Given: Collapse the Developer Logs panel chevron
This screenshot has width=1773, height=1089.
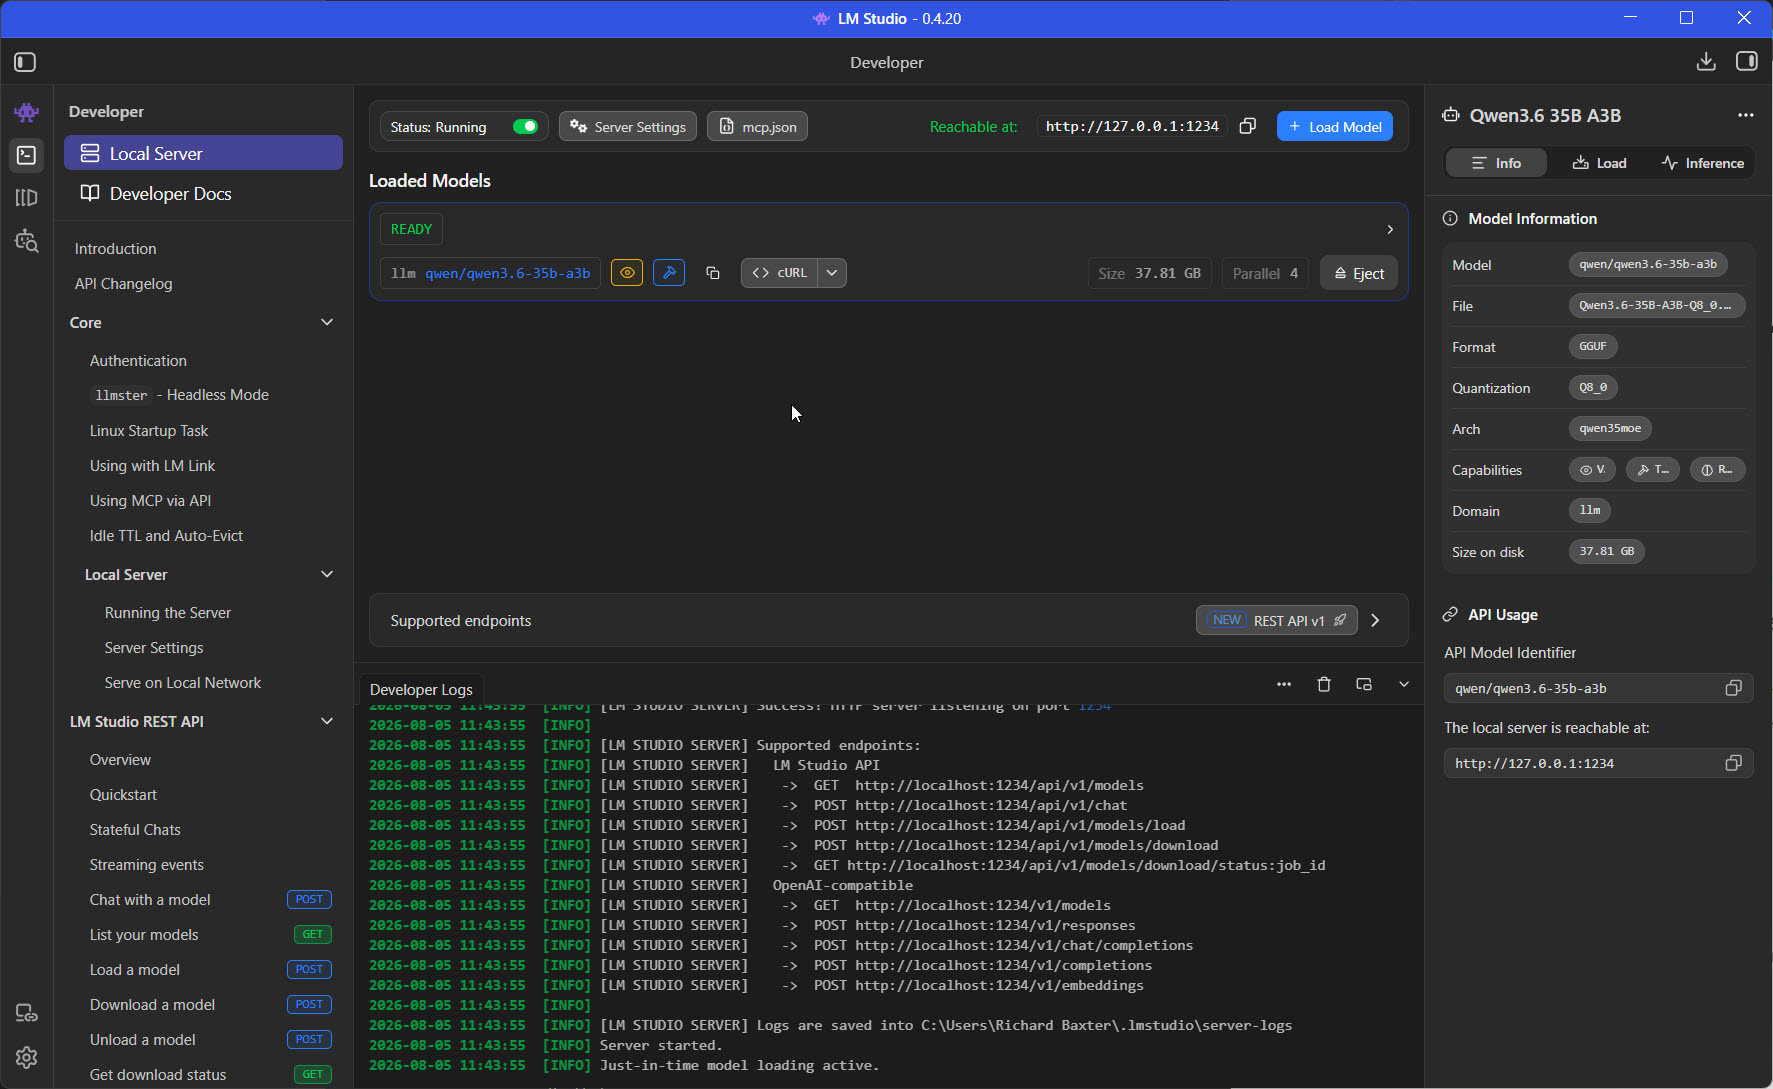Looking at the screenshot, I should pyautogui.click(x=1404, y=684).
